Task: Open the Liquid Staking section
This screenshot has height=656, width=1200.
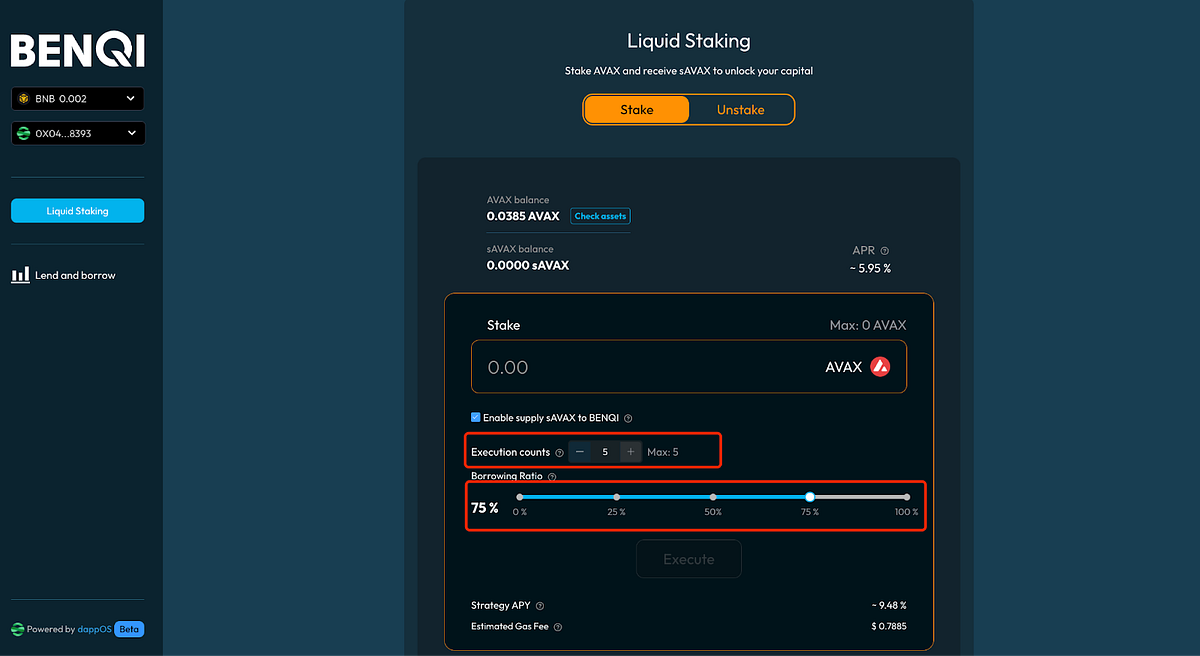Action: (x=77, y=210)
